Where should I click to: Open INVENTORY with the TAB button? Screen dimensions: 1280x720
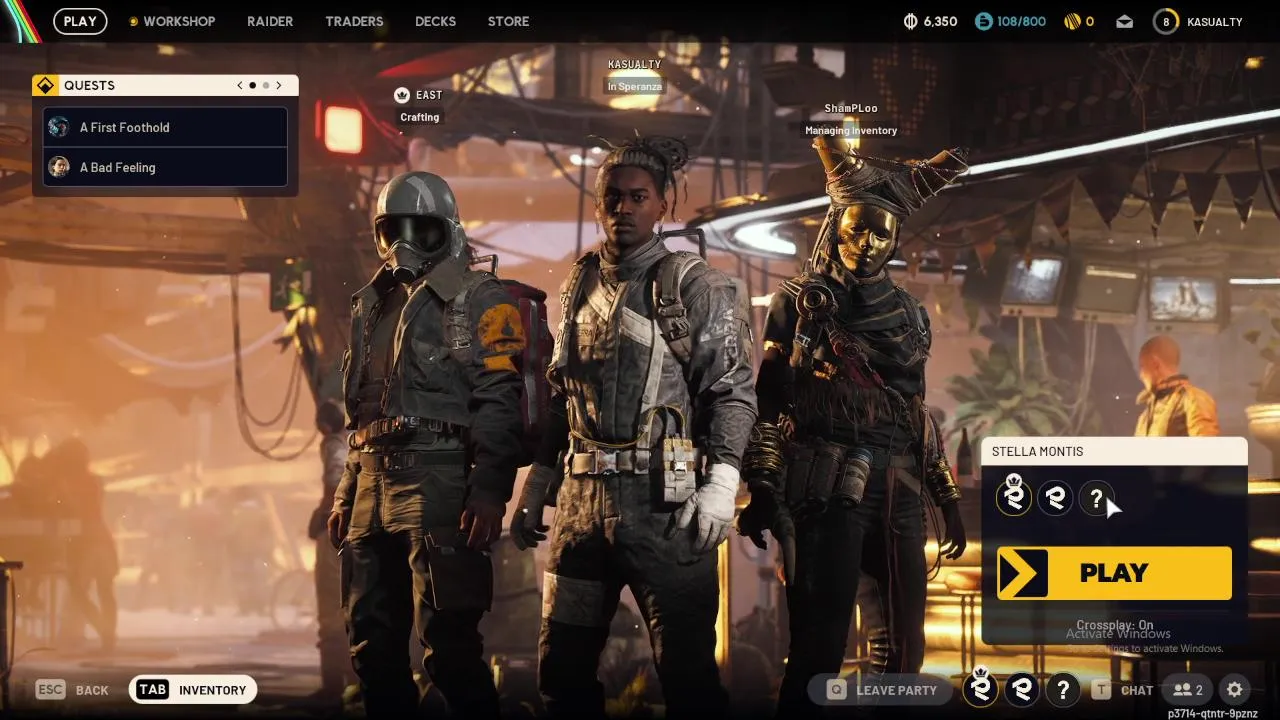tap(193, 690)
